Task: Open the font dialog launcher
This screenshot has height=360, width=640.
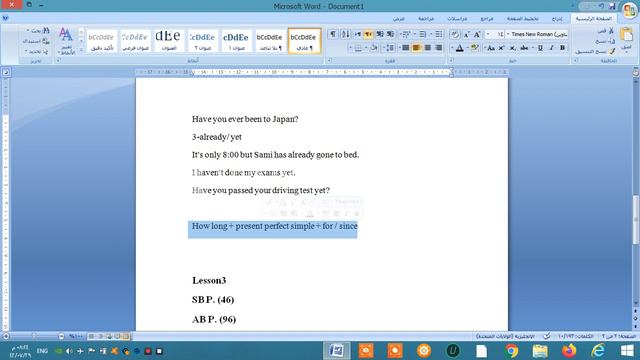Action: pos(451,60)
